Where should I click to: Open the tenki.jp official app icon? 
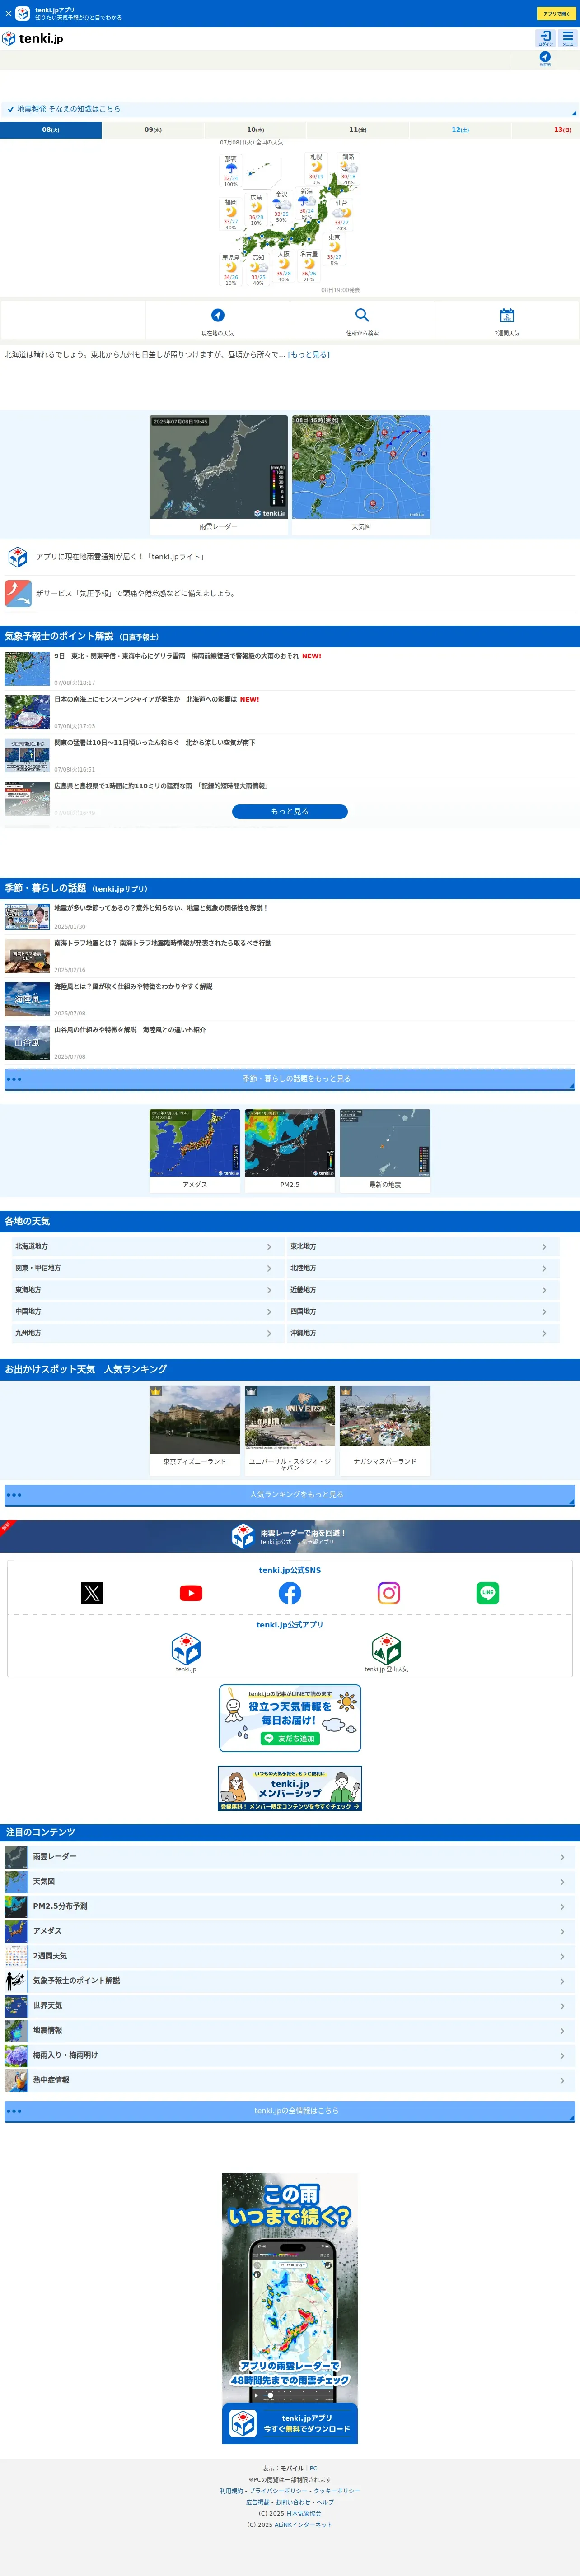pyautogui.click(x=186, y=1649)
